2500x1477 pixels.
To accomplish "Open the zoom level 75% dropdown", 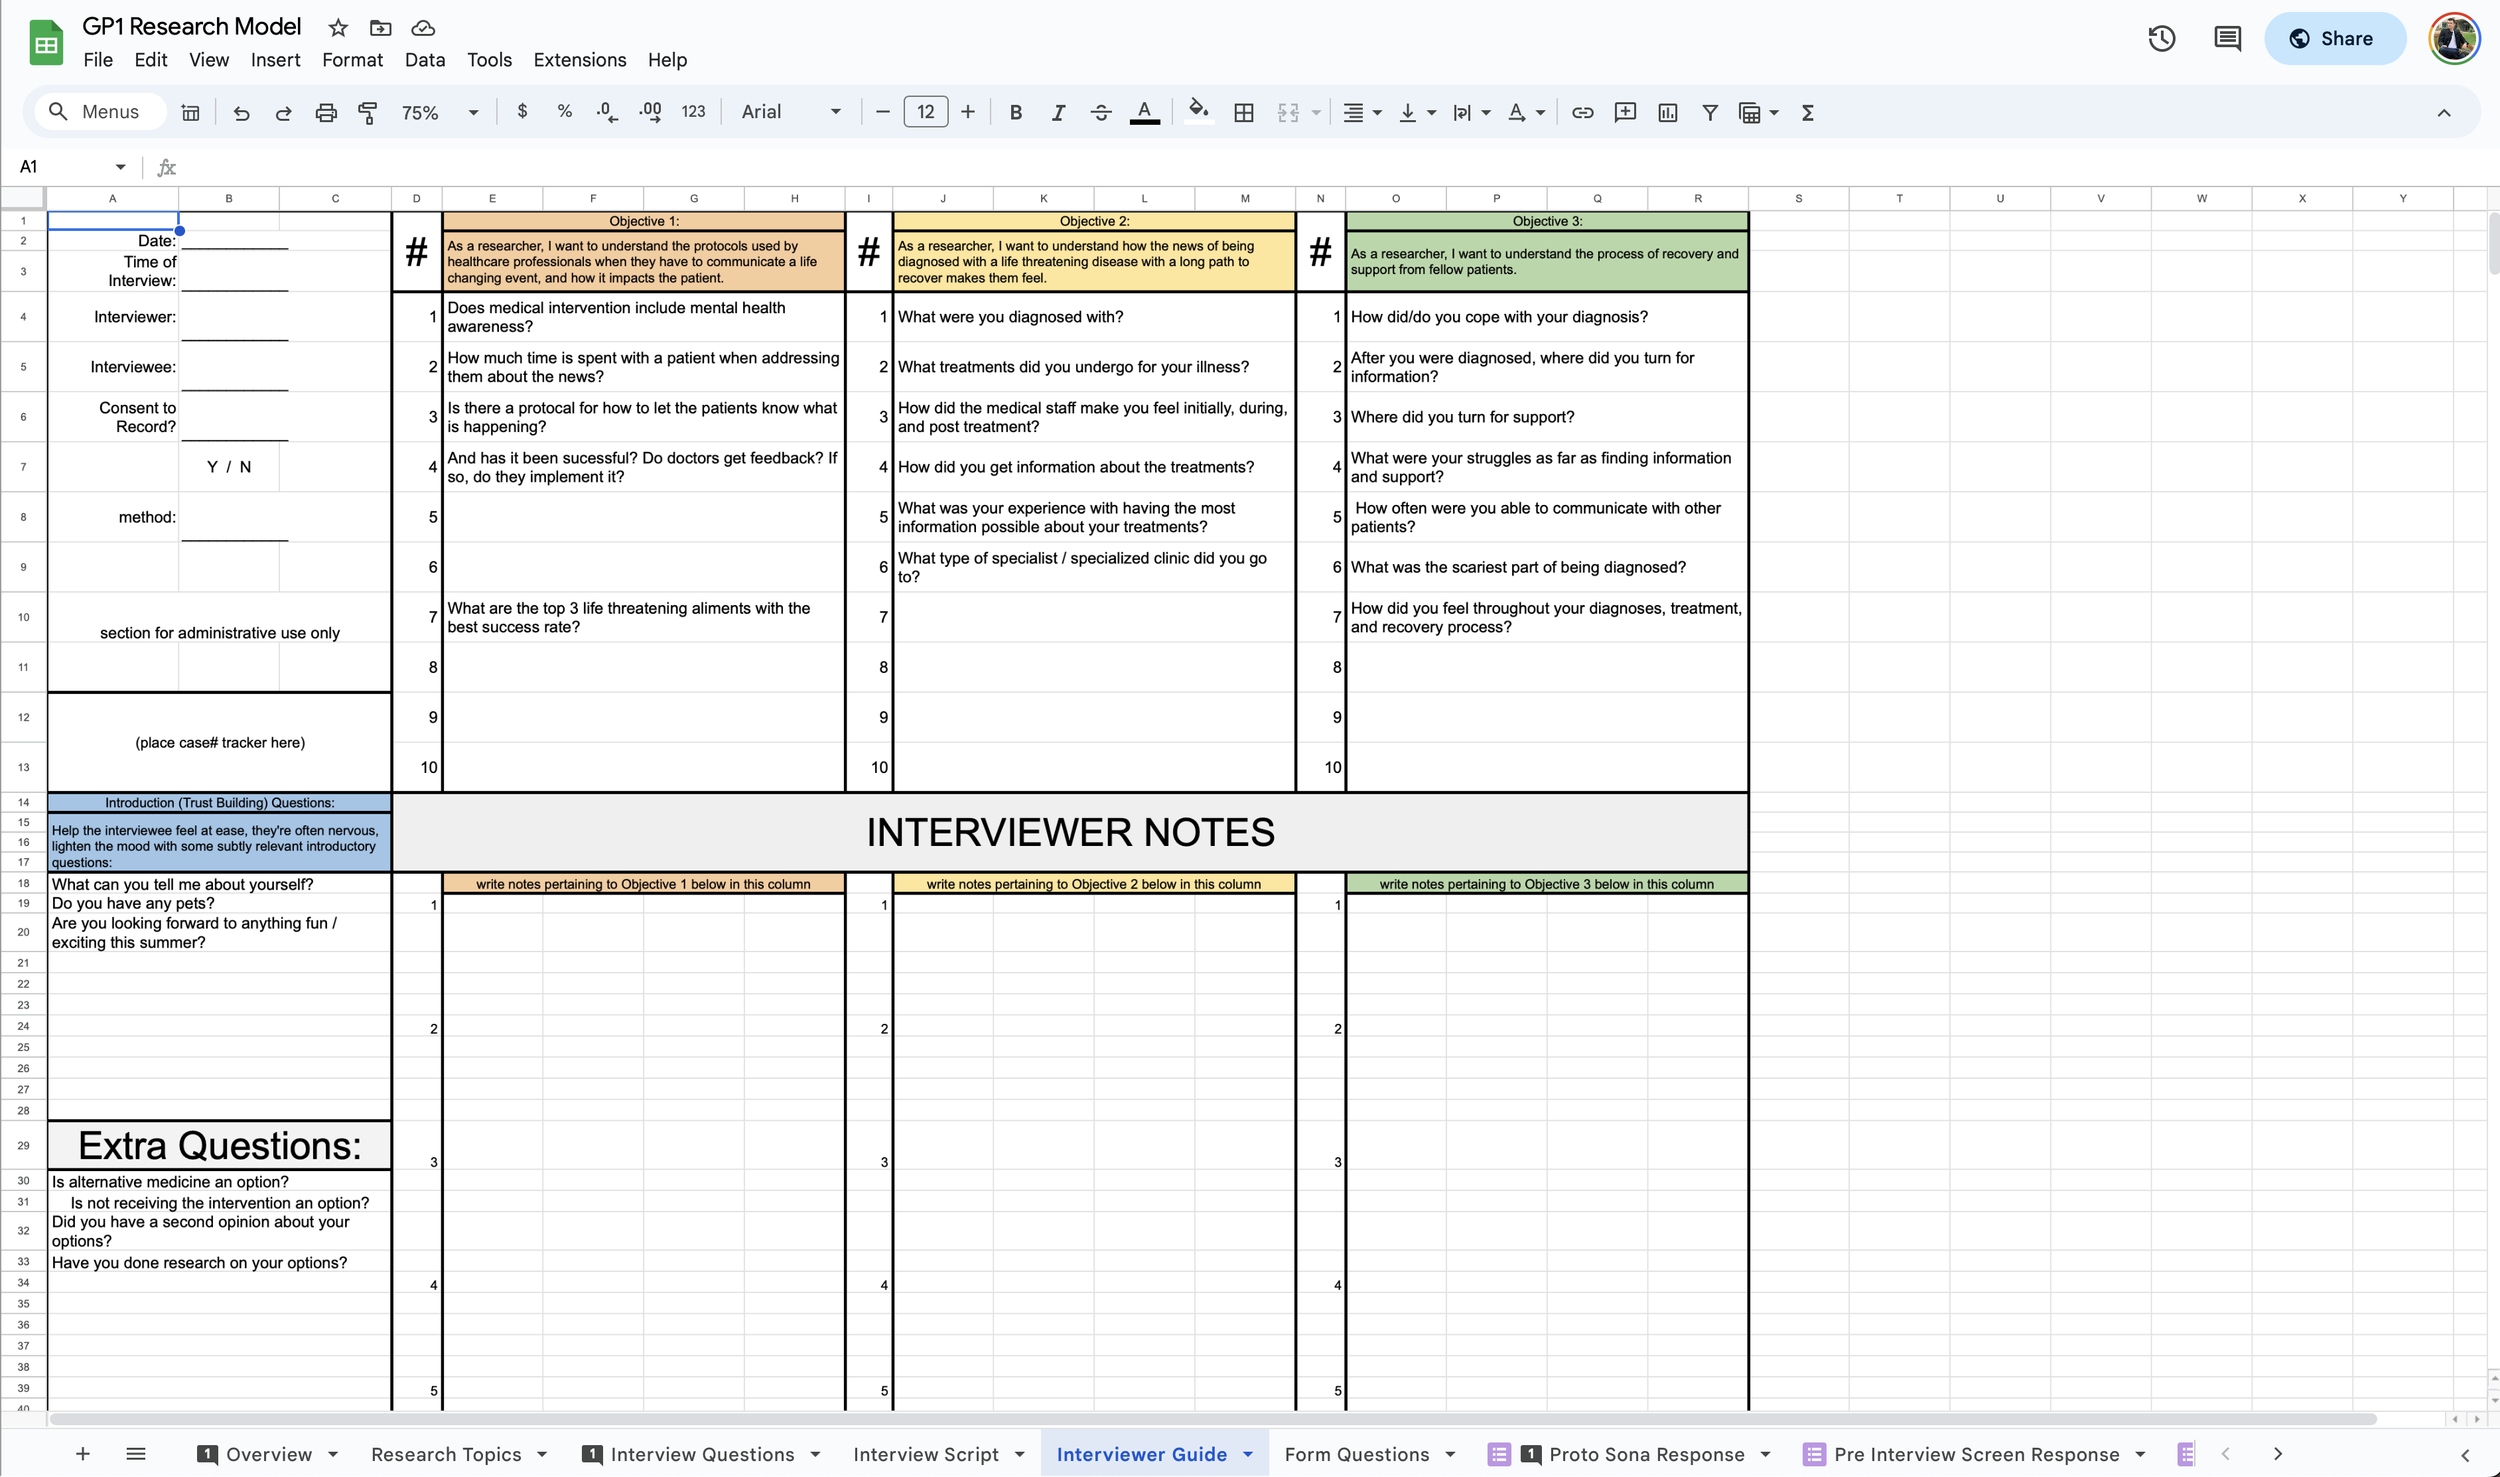I will (x=440, y=113).
